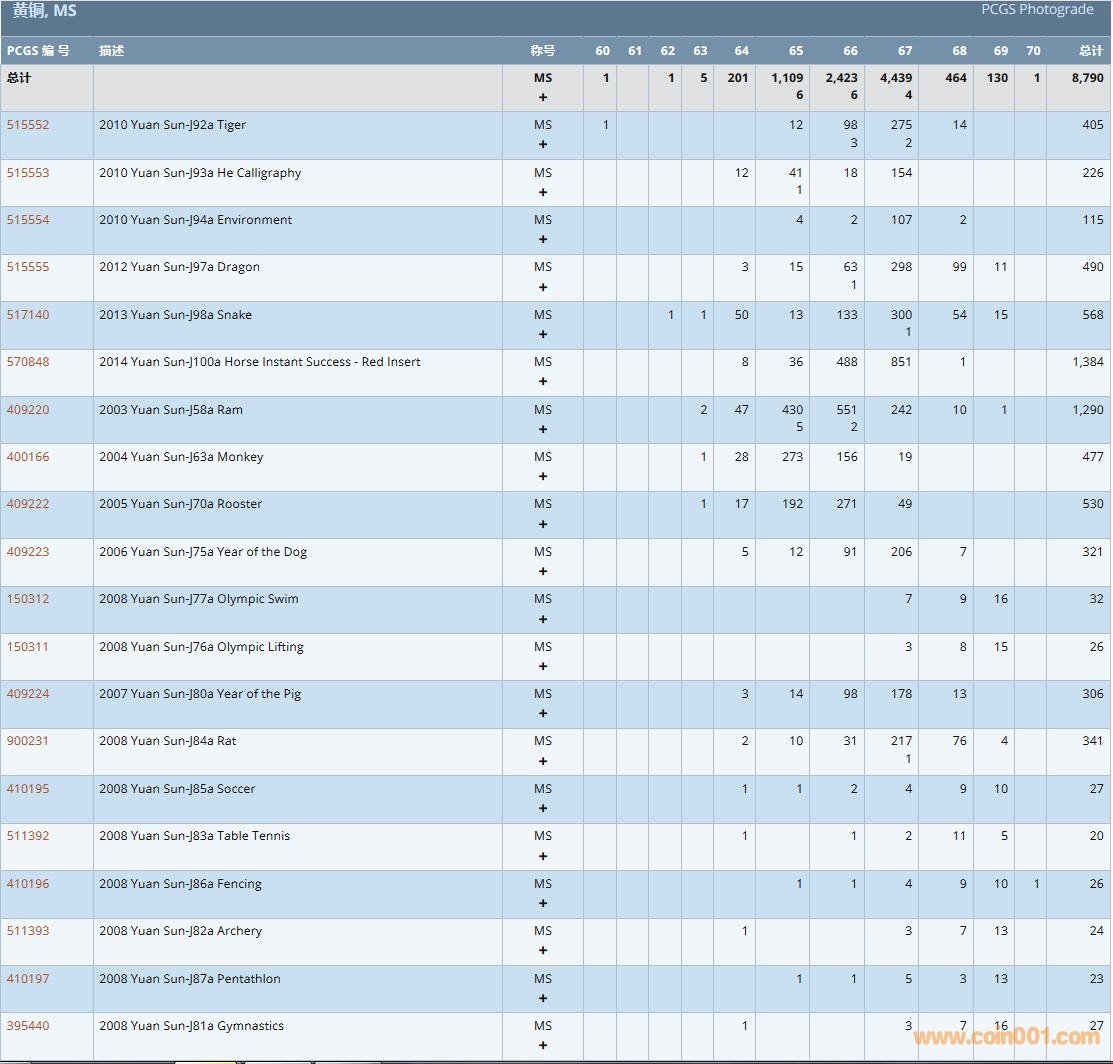
Task: Expand plus grades for 2010 Tiger row
Action: [x=543, y=144]
